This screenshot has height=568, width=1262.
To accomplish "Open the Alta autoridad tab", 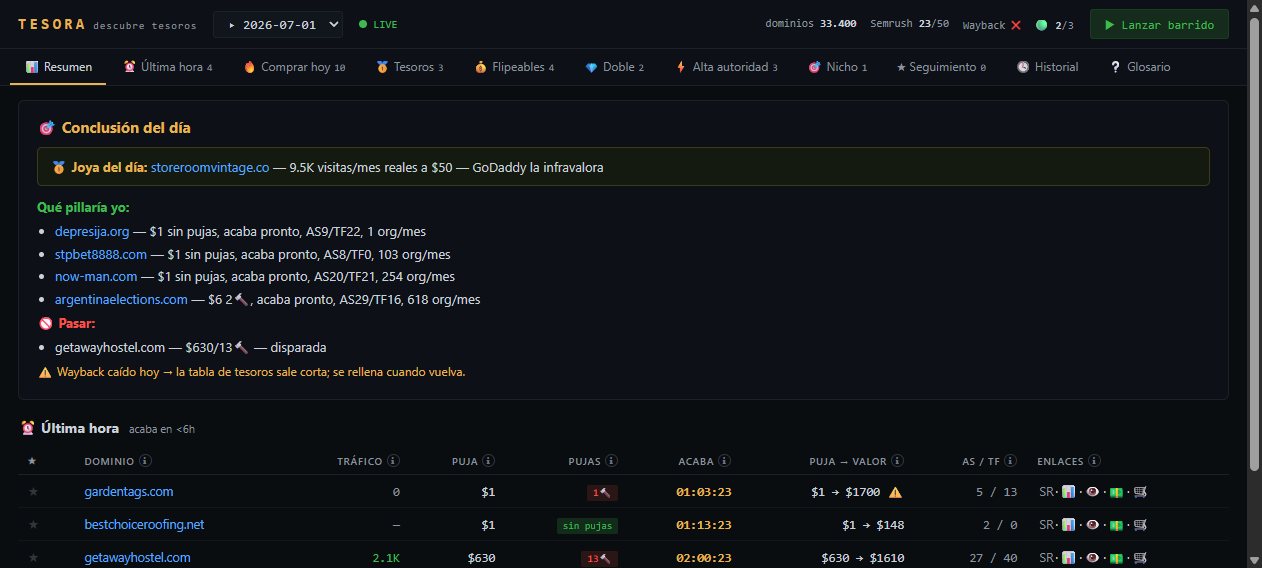I will tap(727, 67).
